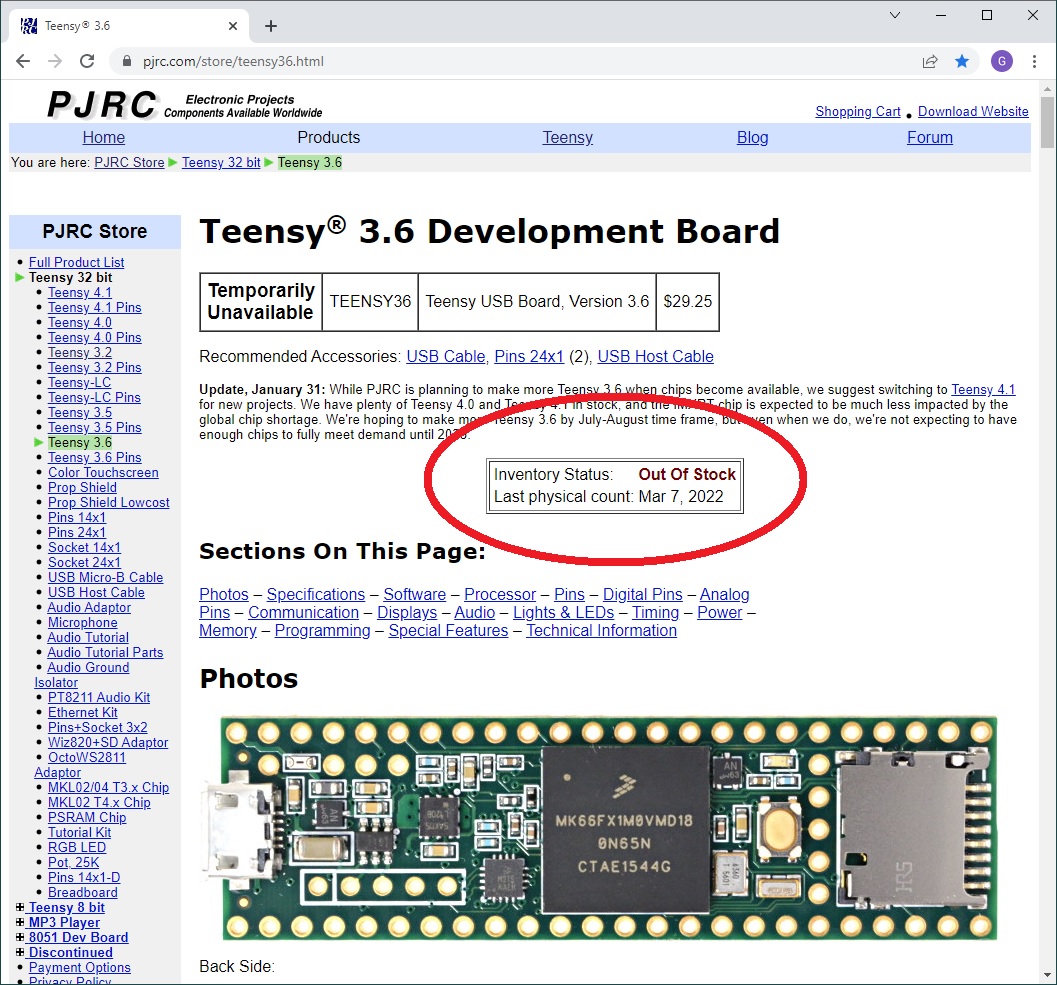Screen dimensions: 1057x985
Task: Open a new tab with plus icon
Action: point(271,26)
